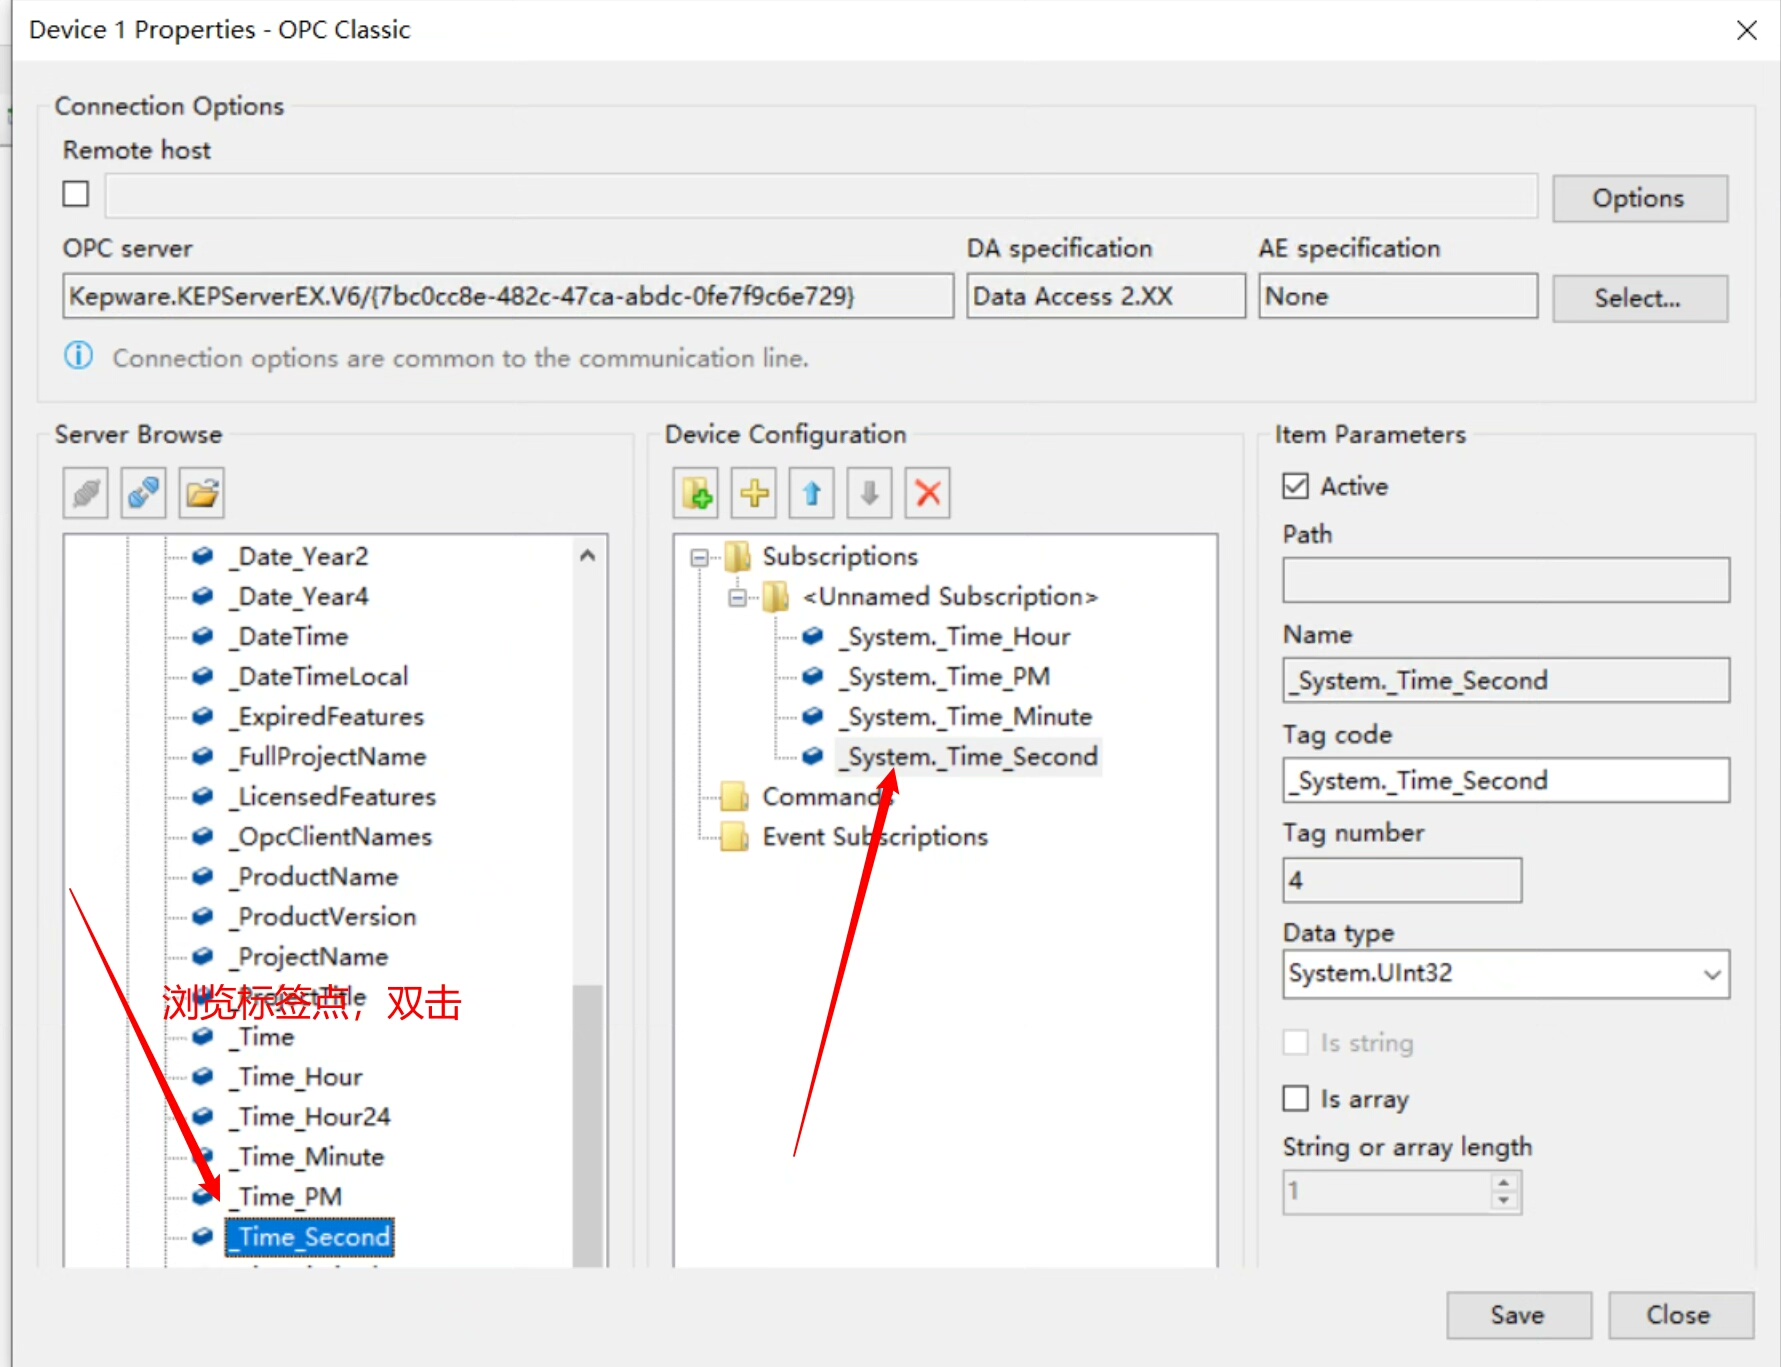The image size is (1781, 1367).
Task: Uncheck the Active checkbox
Action: (x=1295, y=486)
